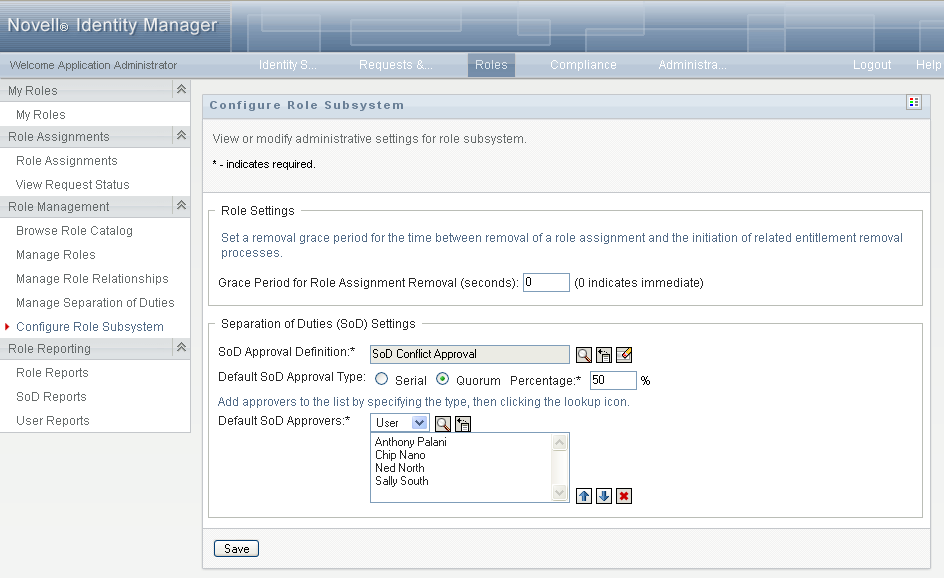Click the Grace Period seconds input field
This screenshot has height=578, width=944.
pyautogui.click(x=546, y=283)
